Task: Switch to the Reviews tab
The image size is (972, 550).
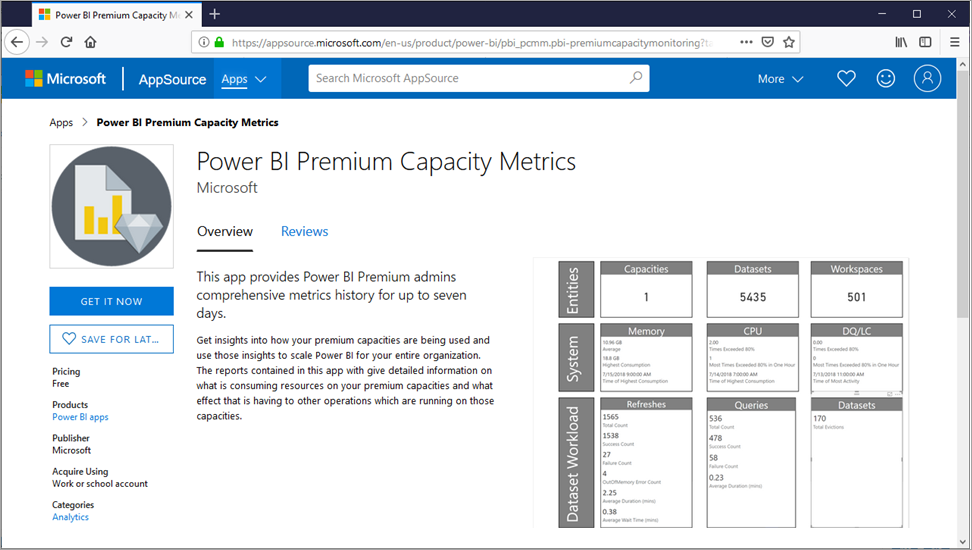Action: click(x=304, y=231)
